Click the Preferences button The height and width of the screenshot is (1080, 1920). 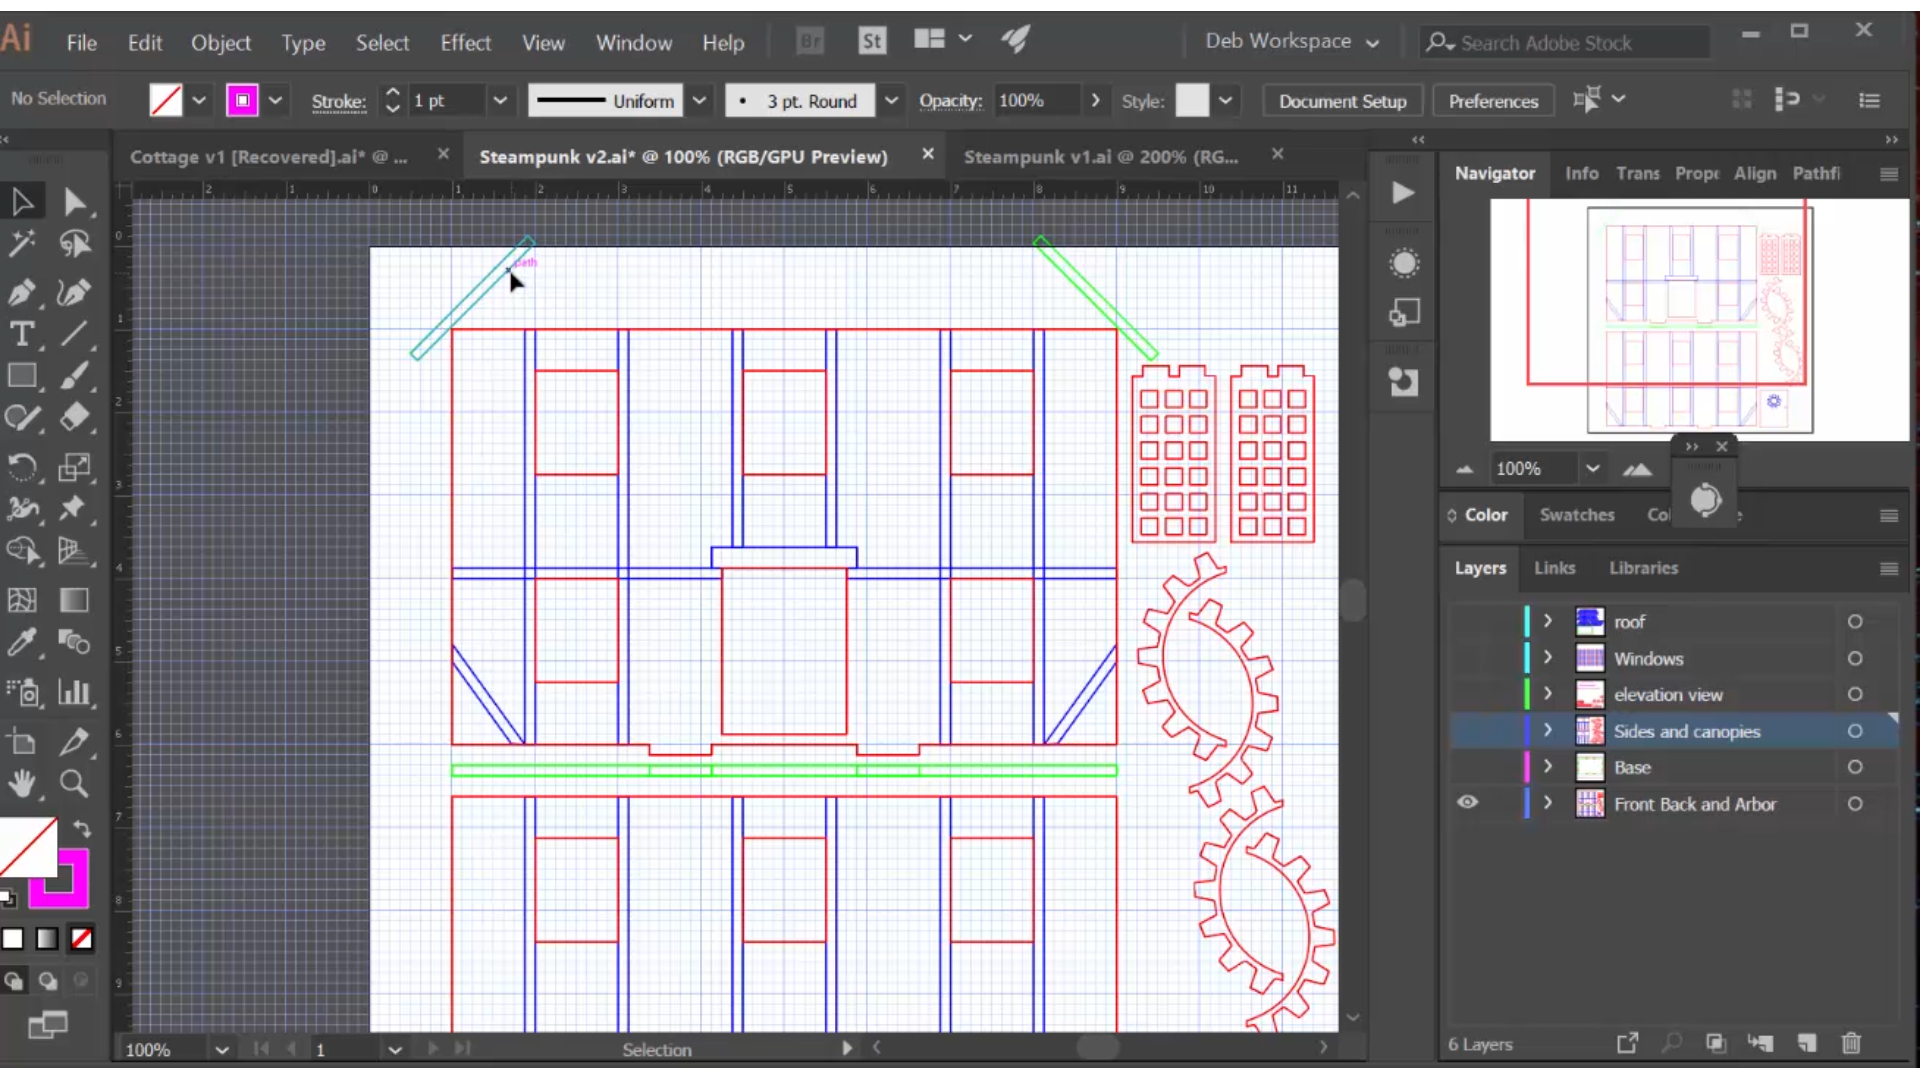click(1493, 100)
